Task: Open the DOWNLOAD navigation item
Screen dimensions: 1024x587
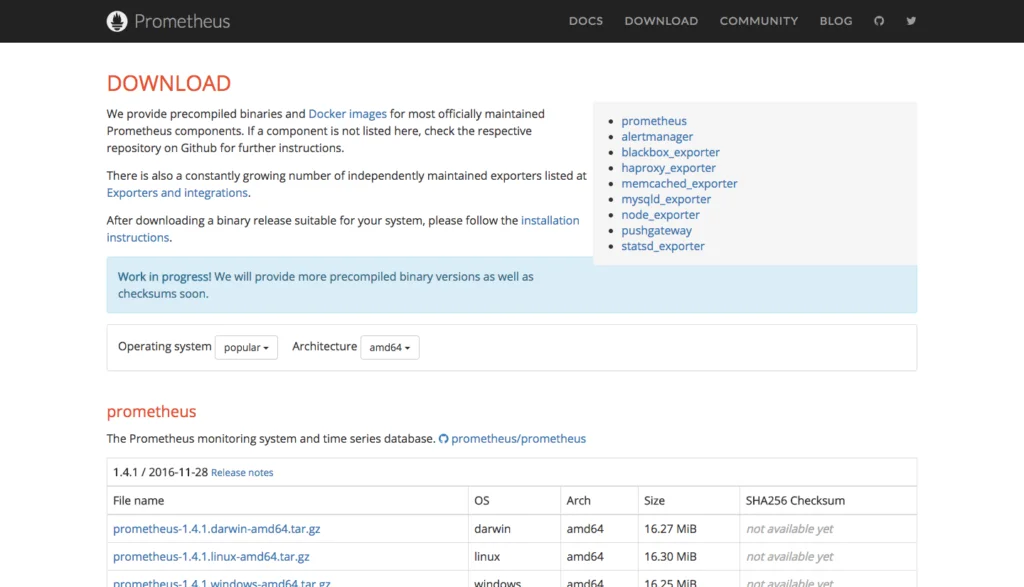Action: (x=661, y=21)
